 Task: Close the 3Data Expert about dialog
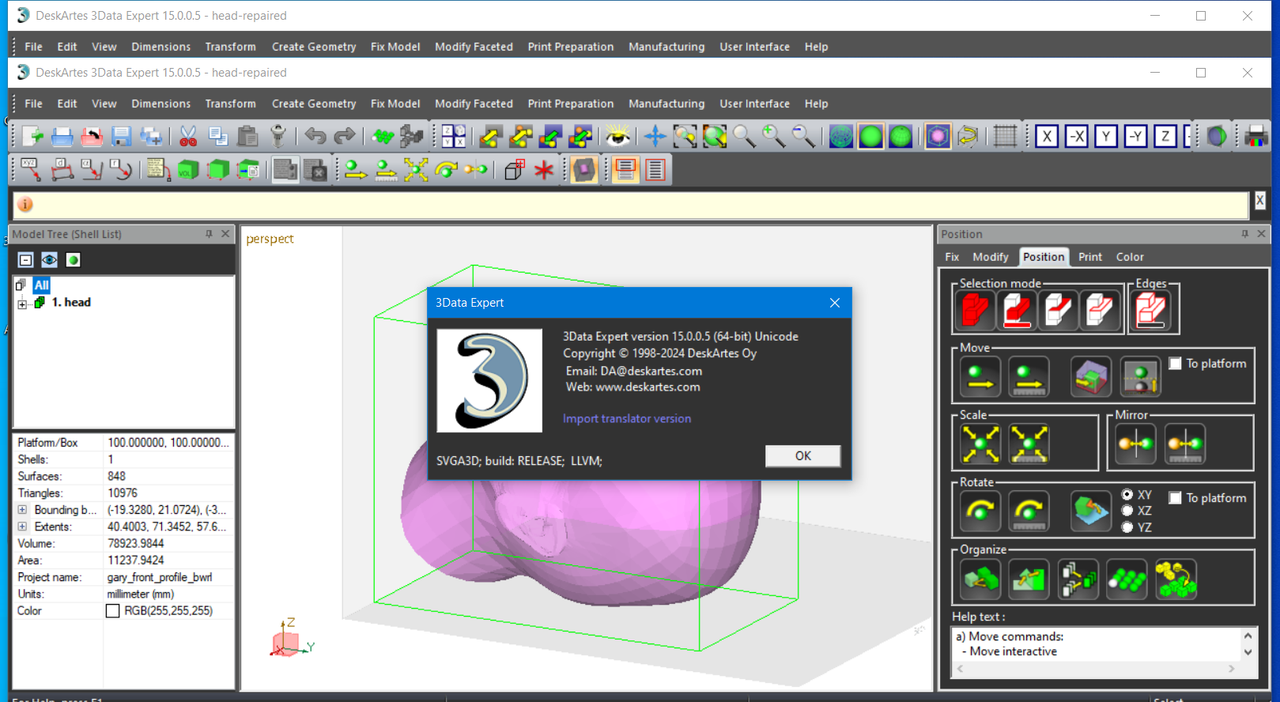[x=835, y=303]
